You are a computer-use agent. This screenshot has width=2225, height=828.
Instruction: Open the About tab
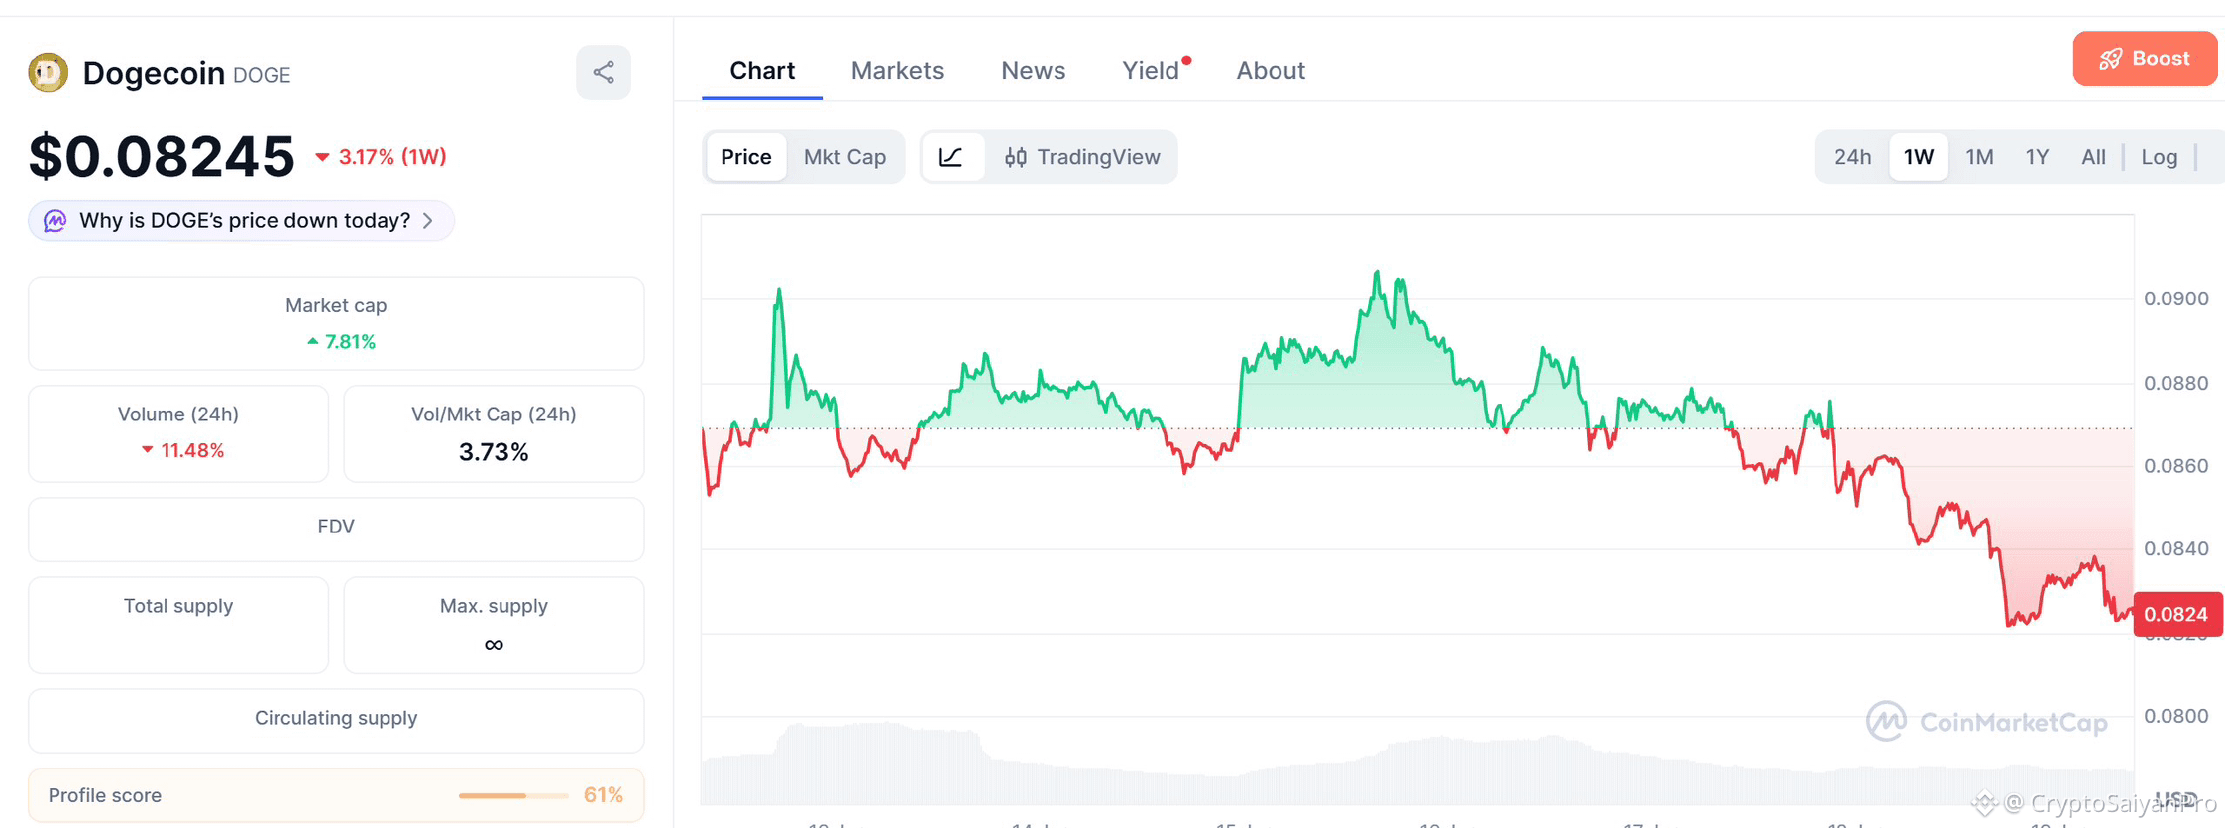[1270, 71]
